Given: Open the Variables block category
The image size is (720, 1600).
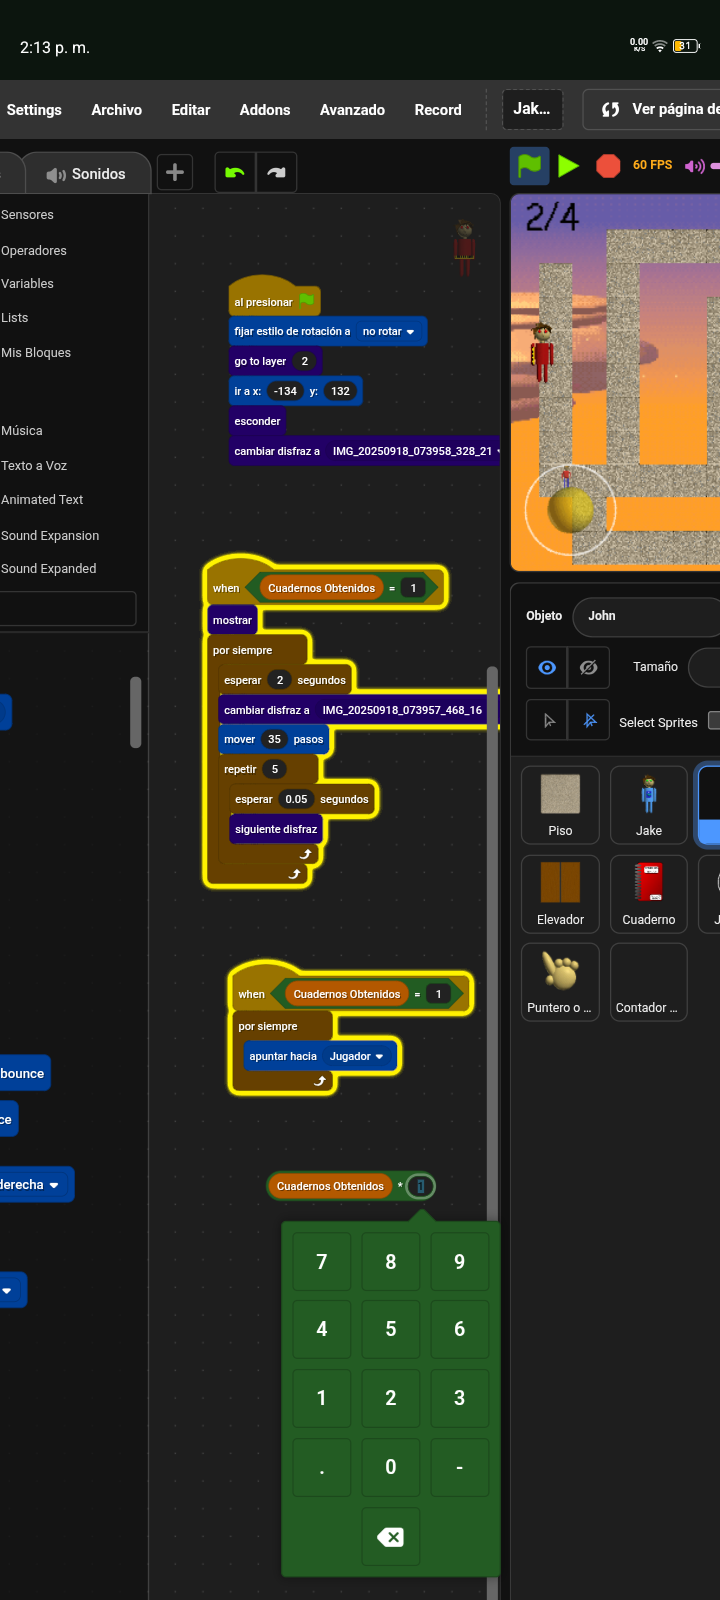Looking at the screenshot, I should point(27,284).
